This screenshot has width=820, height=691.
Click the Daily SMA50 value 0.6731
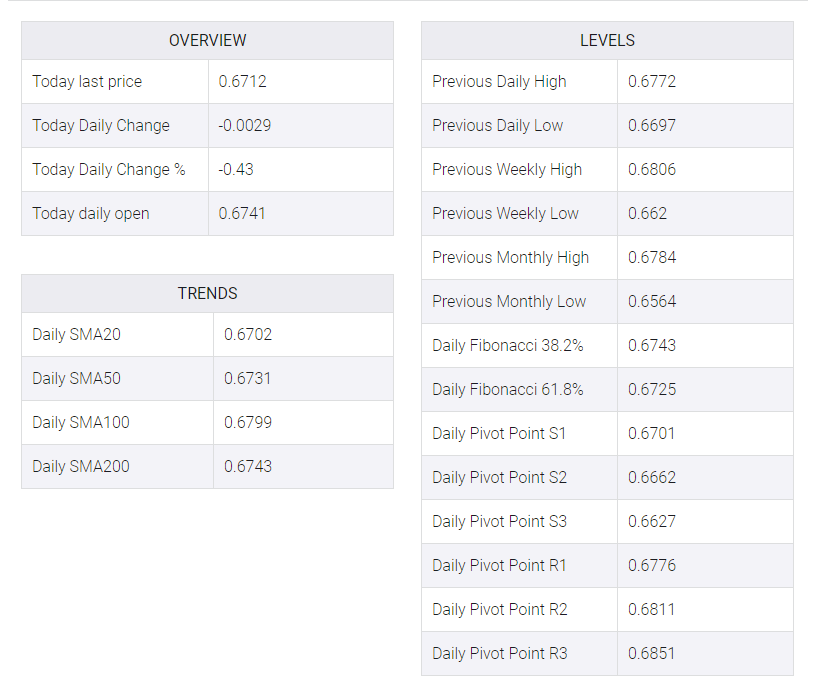tap(247, 378)
